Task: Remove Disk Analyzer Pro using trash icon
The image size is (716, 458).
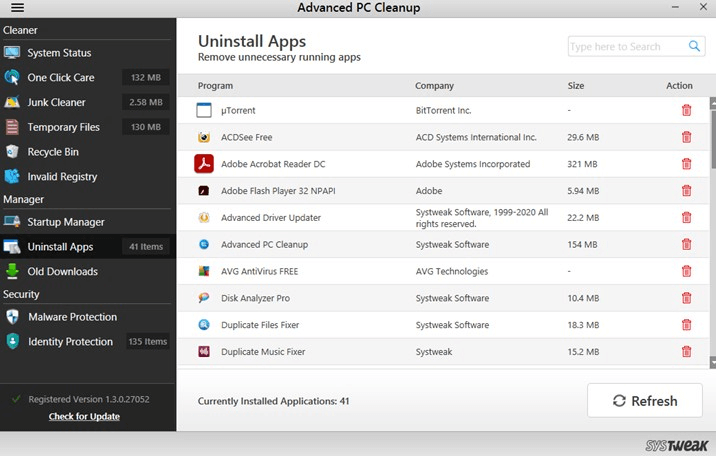Action: [686, 298]
